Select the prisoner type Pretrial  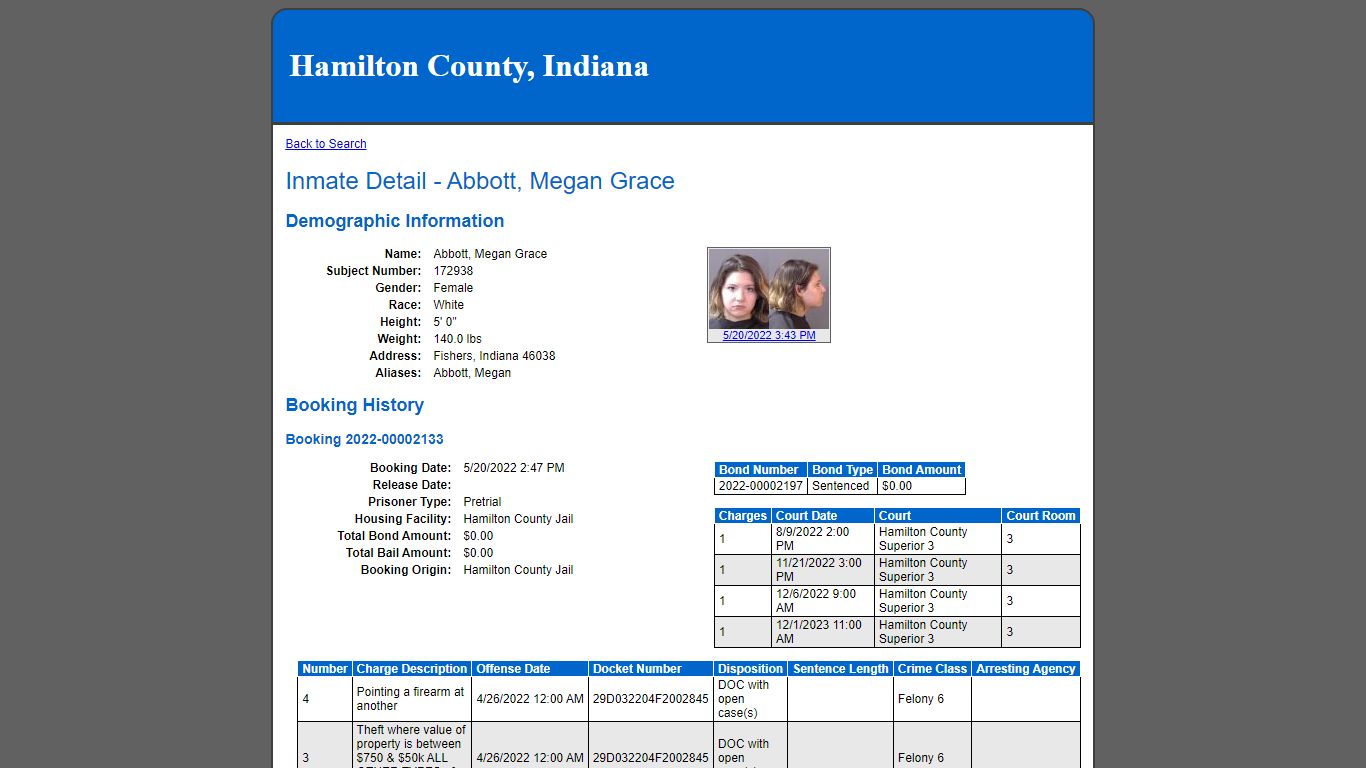(483, 502)
